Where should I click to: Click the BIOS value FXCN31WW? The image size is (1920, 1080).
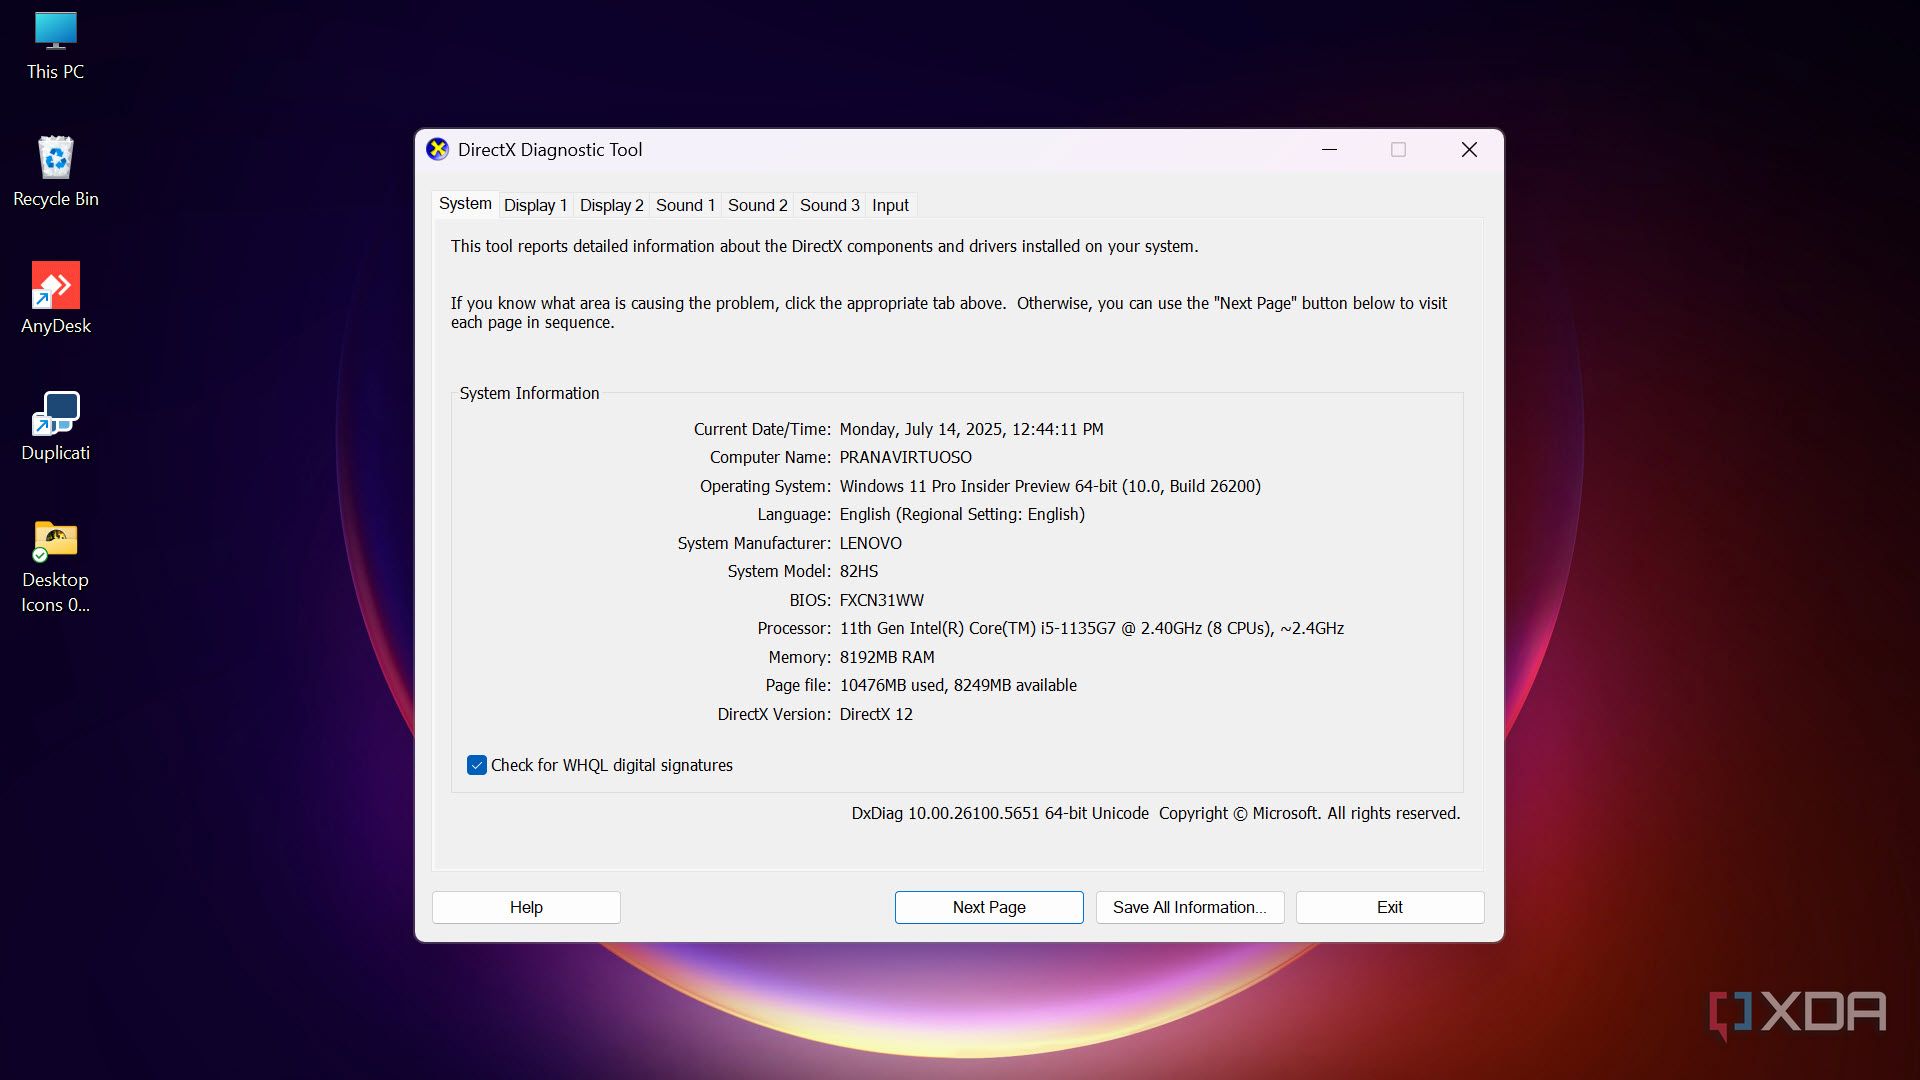(881, 600)
